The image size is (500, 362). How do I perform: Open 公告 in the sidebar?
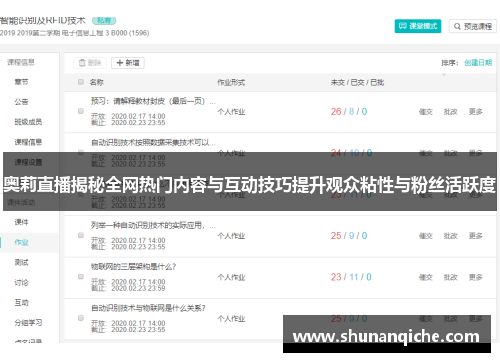pyautogui.click(x=21, y=102)
